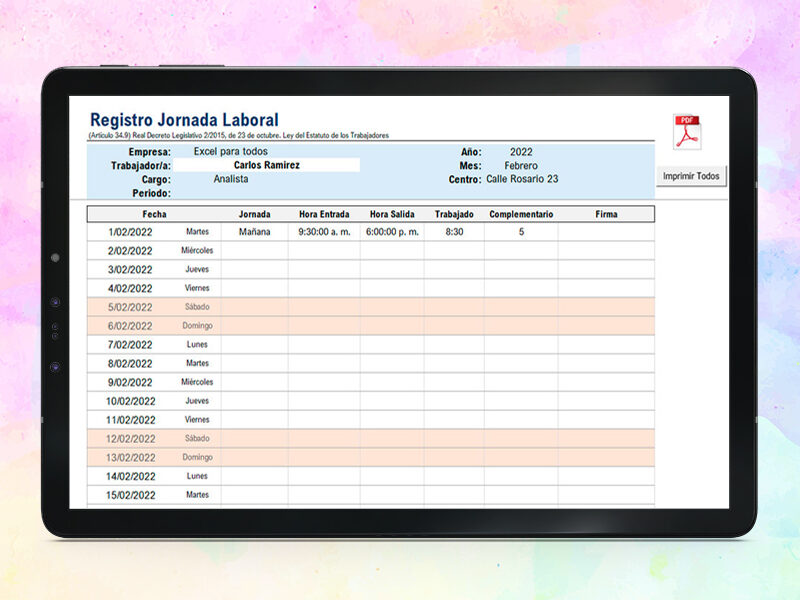Select the Complementario cell with value 5
800x600 pixels.
[521, 232]
